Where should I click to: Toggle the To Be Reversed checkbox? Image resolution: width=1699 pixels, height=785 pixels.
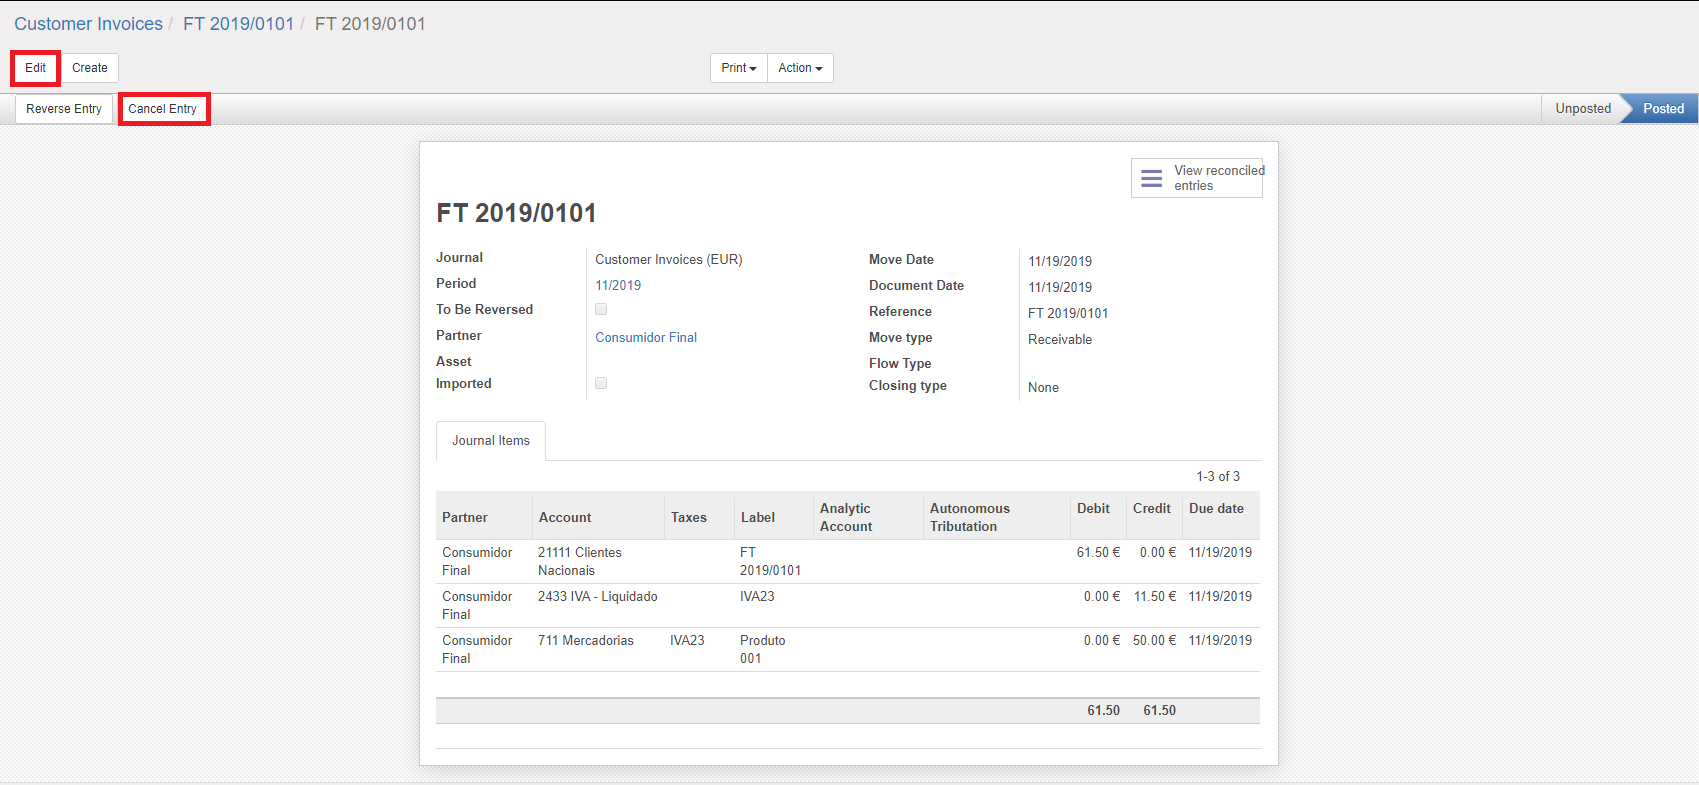point(601,309)
